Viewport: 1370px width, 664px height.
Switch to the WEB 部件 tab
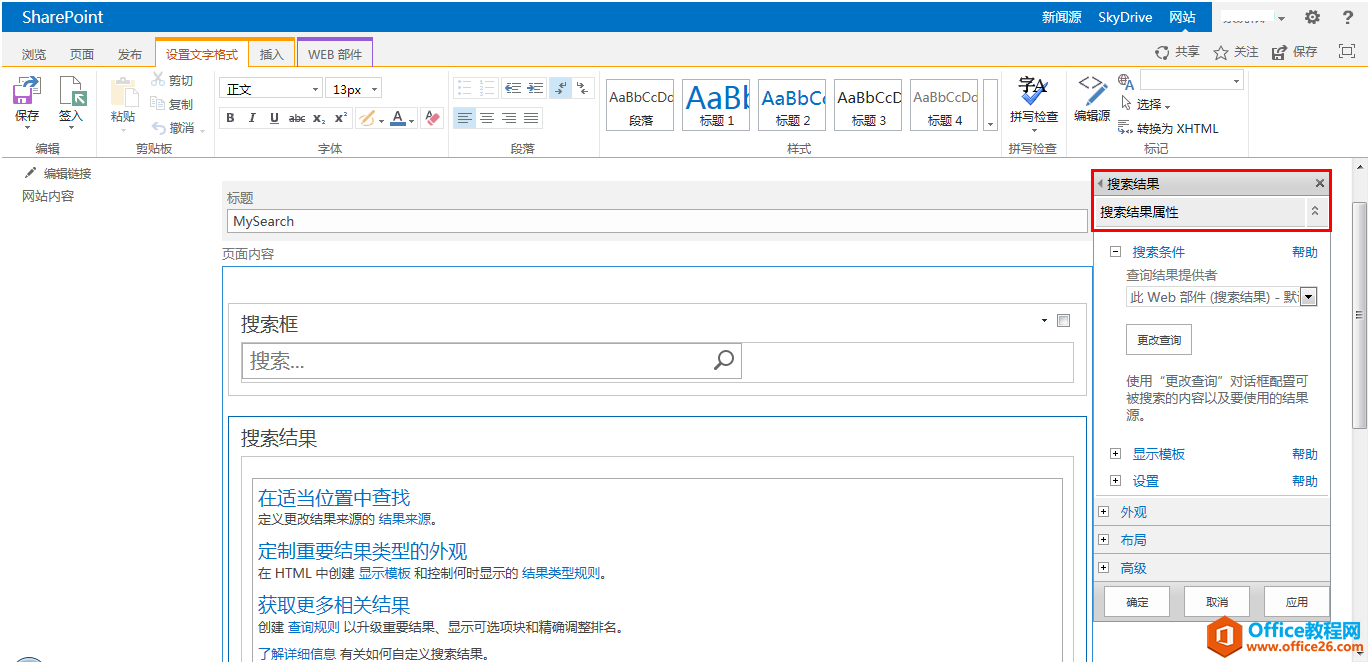coord(335,55)
